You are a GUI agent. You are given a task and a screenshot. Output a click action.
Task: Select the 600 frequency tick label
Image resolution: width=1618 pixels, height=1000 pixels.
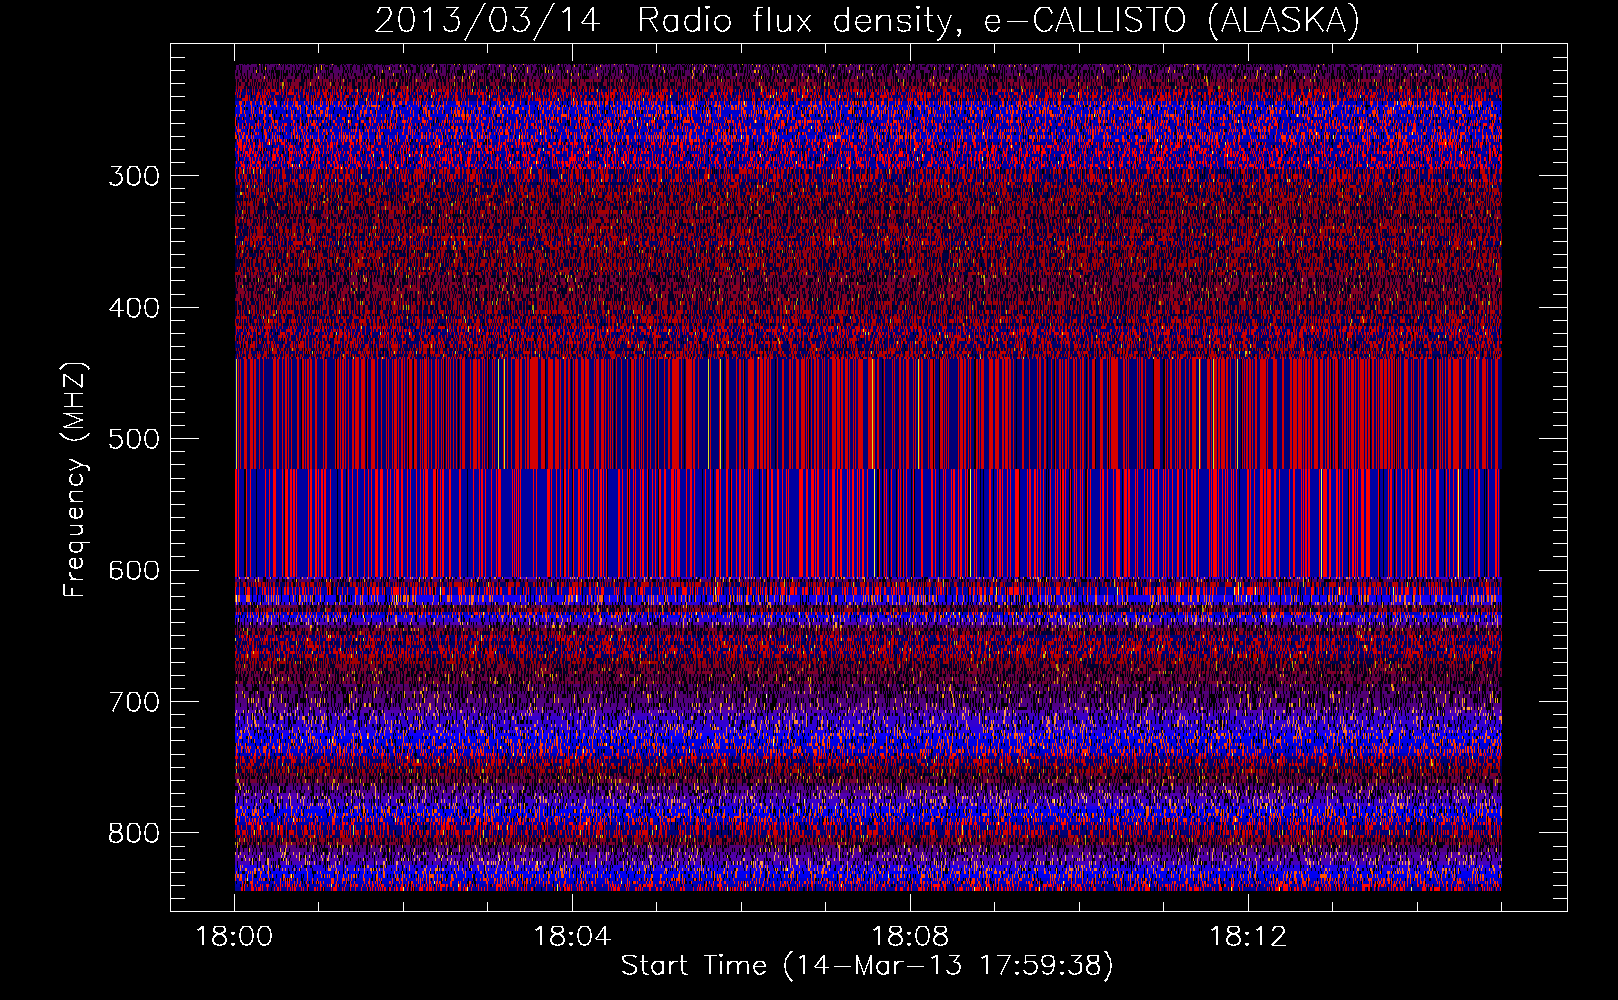[x=134, y=570]
